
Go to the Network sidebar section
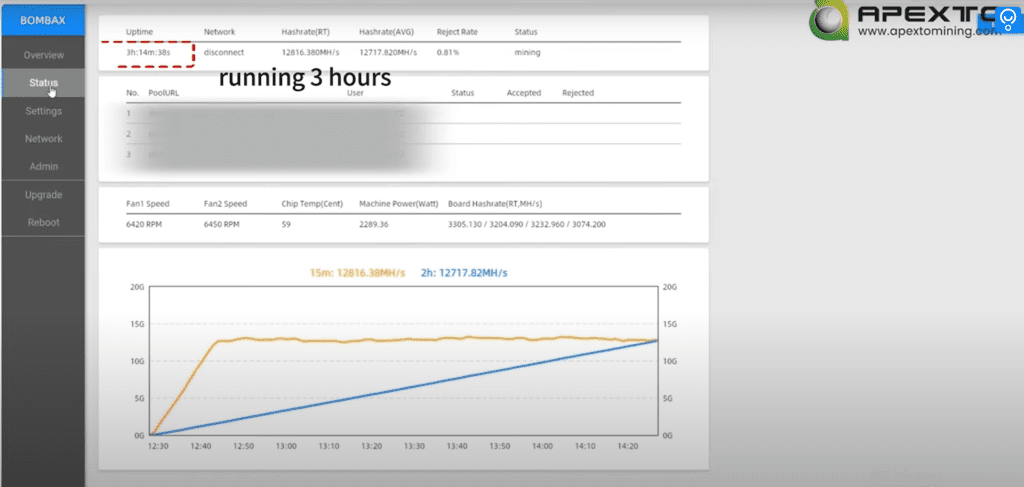[x=43, y=139]
